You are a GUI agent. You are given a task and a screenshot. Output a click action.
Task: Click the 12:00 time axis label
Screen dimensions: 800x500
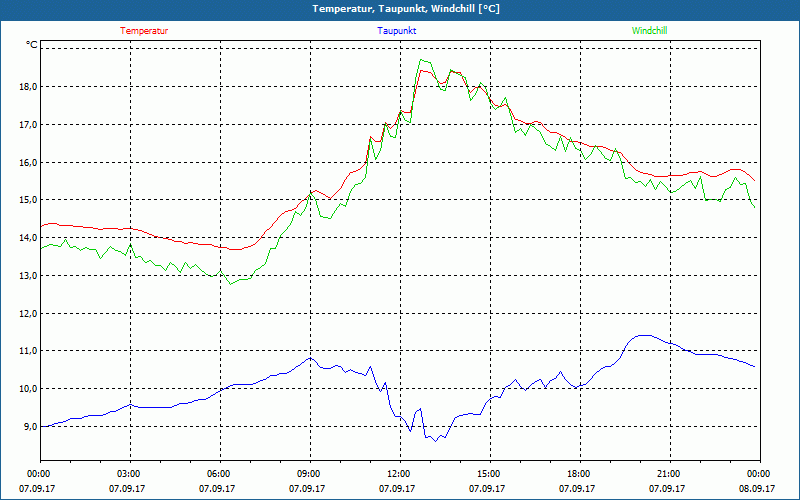click(x=399, y=474)
